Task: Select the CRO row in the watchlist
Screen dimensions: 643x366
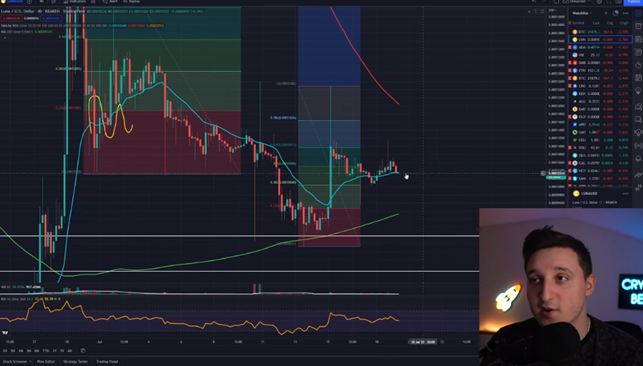Action: (x=600, y=86)
